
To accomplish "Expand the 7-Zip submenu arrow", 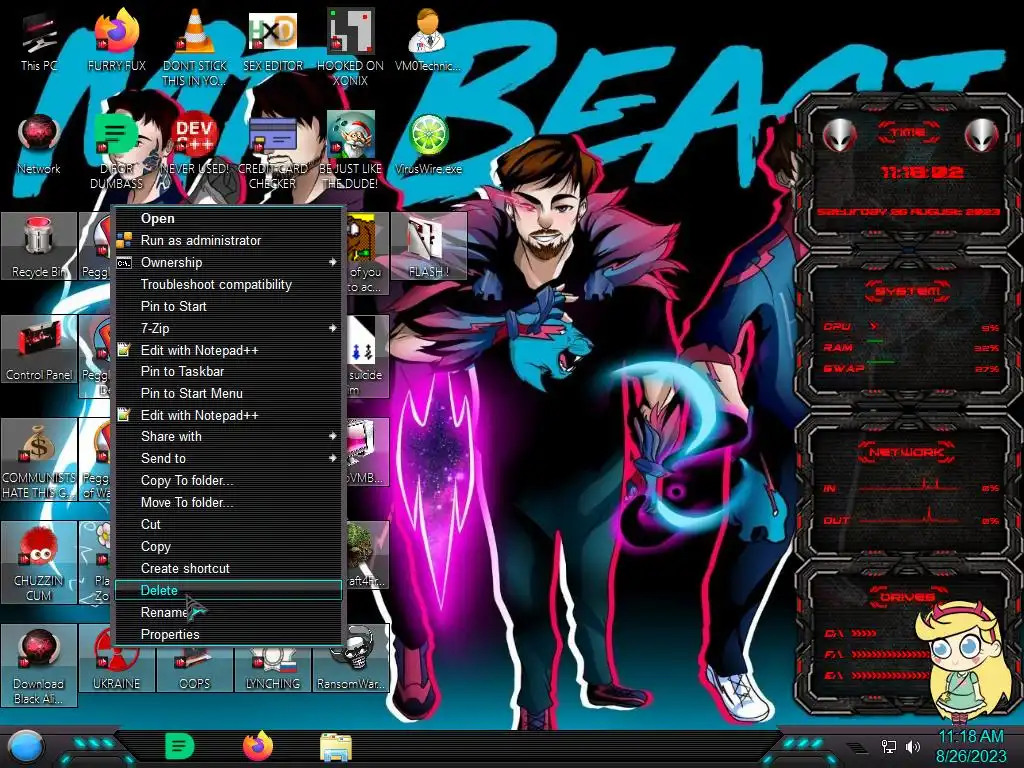I will 332,328.
